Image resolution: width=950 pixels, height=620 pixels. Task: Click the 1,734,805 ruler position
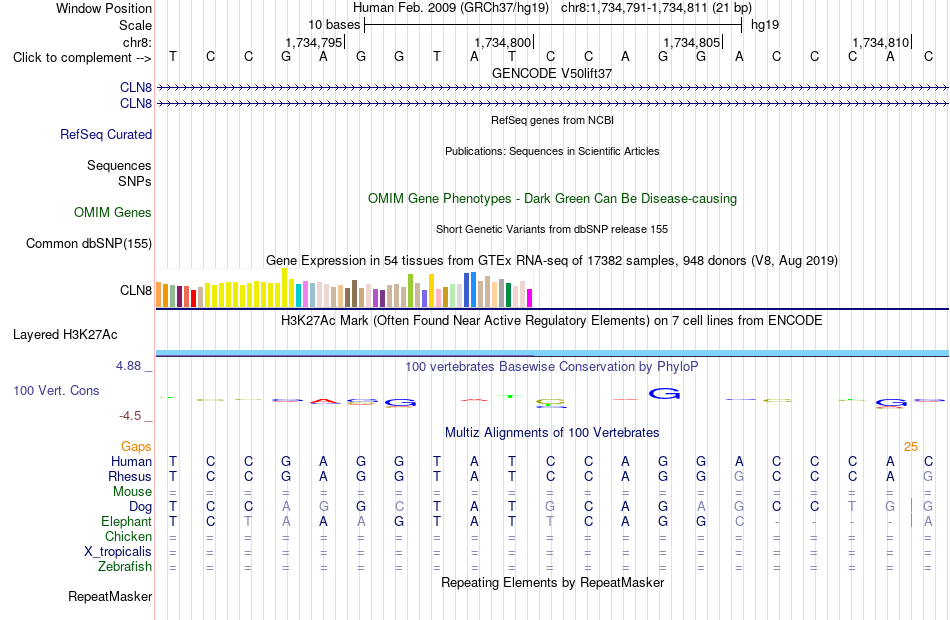pos(692,42)
